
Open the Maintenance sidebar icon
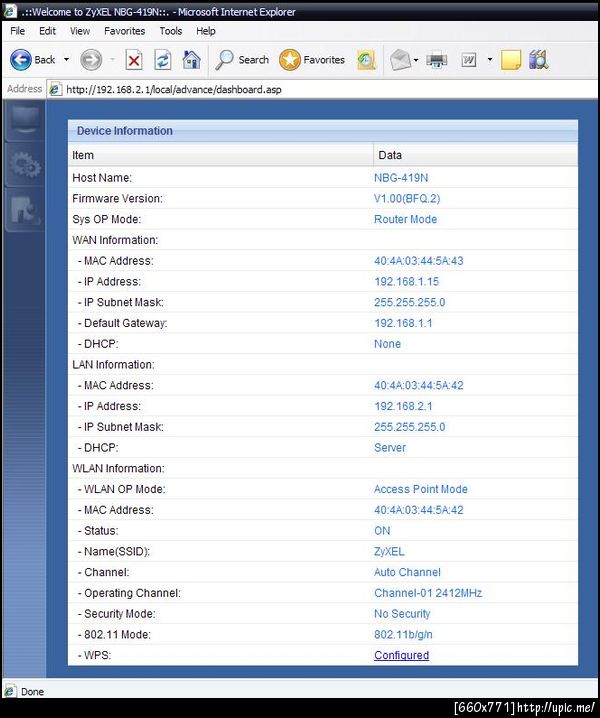25,210
